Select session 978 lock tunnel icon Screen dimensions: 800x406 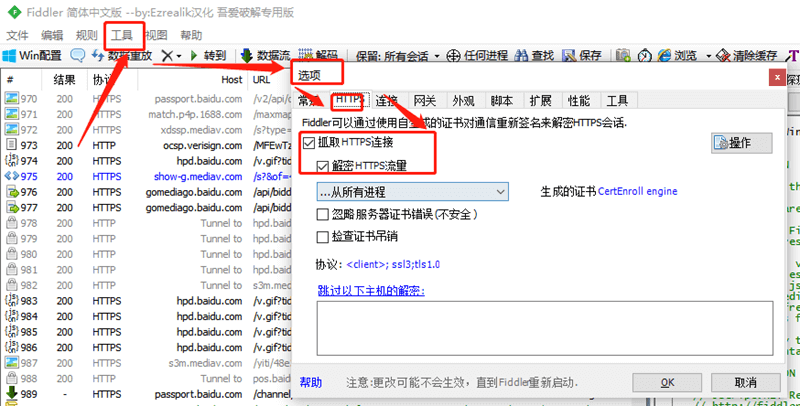(x=11, y=223)
